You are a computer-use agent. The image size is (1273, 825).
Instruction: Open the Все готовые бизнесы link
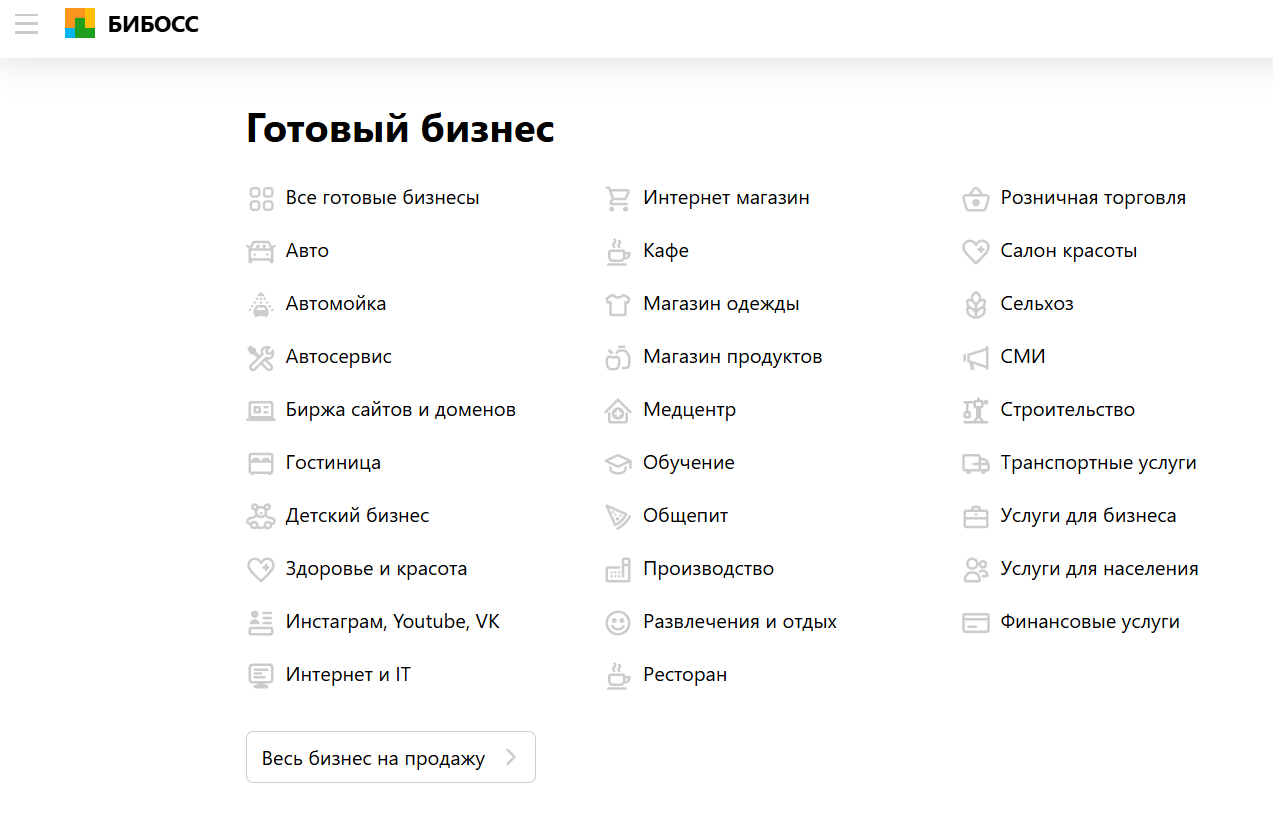click(x=382, y=198)
